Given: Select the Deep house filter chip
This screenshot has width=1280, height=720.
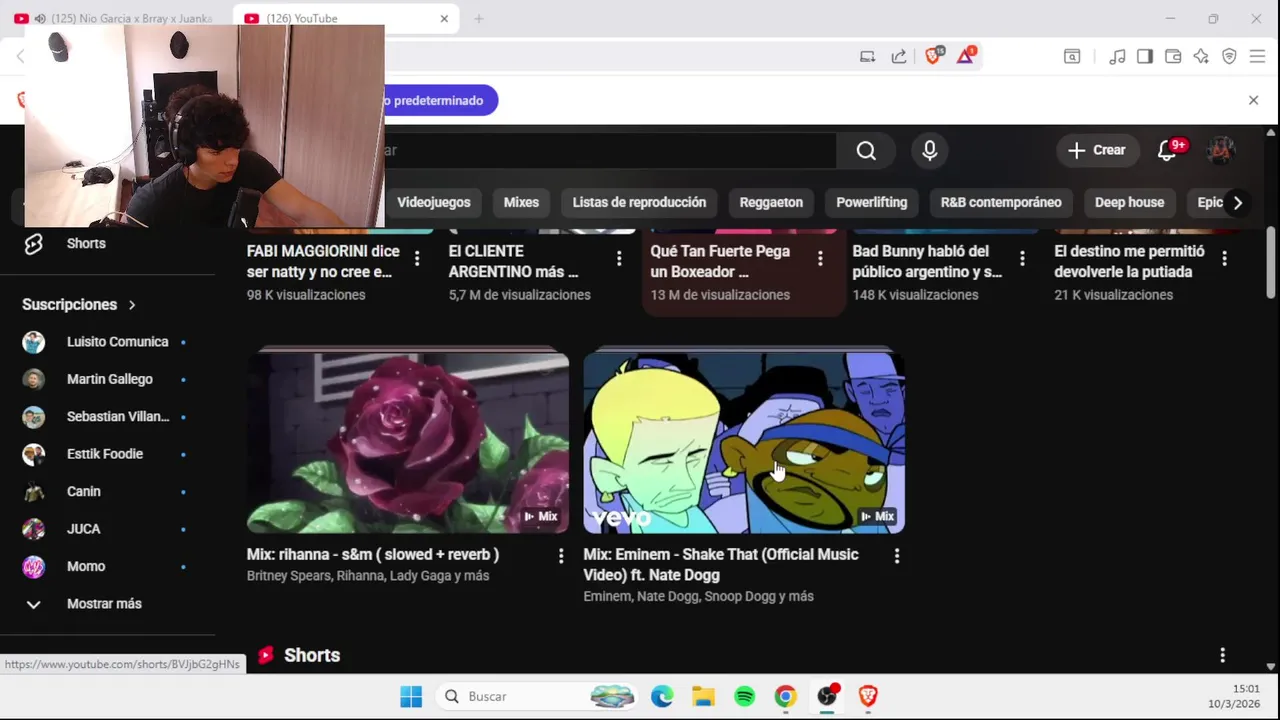Looking at the screenshot, I should [x=1129, y=202].
